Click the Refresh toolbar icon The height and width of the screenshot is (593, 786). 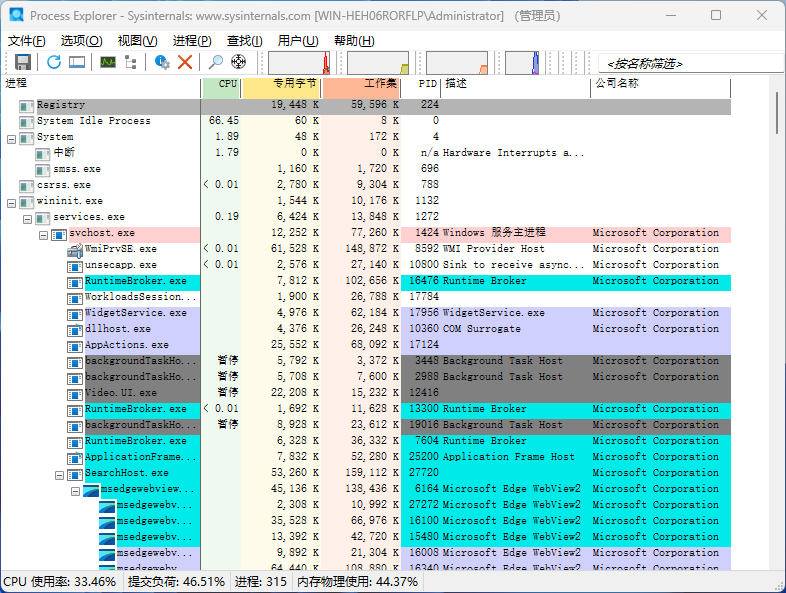[x=54, y=62]
